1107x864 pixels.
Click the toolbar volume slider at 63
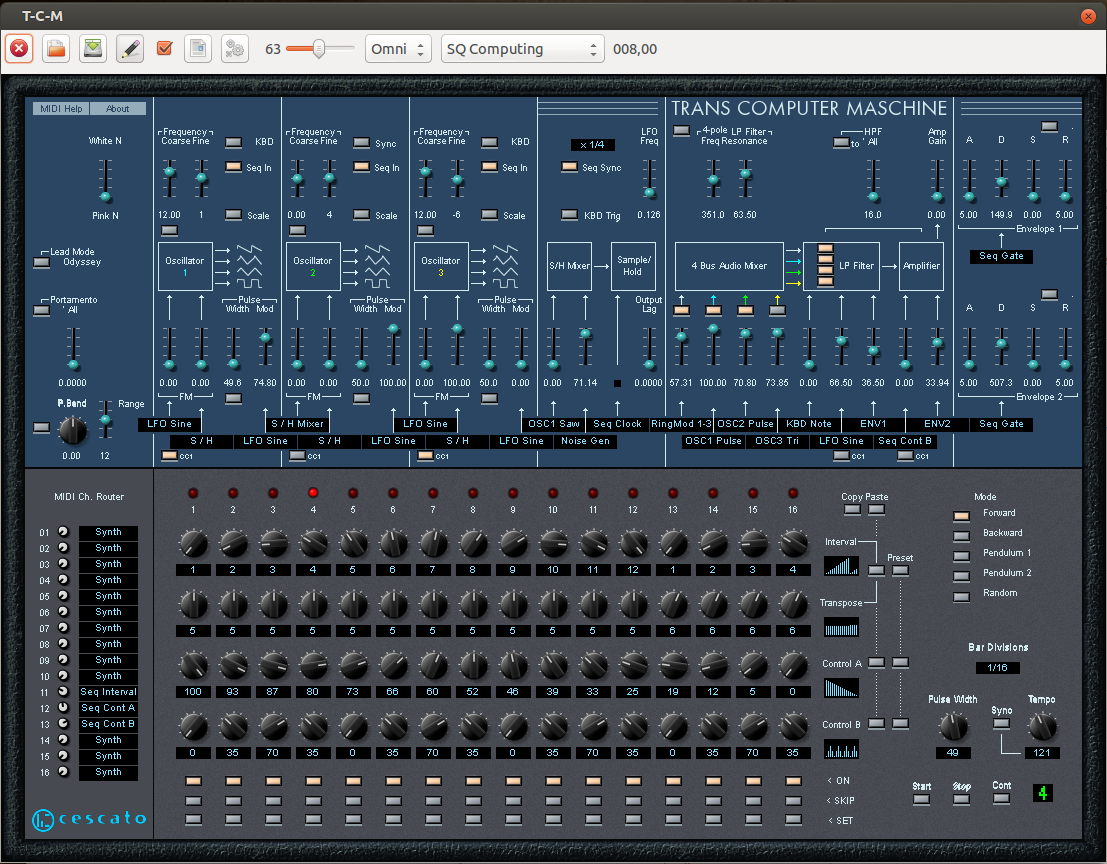tap(319, 48)
